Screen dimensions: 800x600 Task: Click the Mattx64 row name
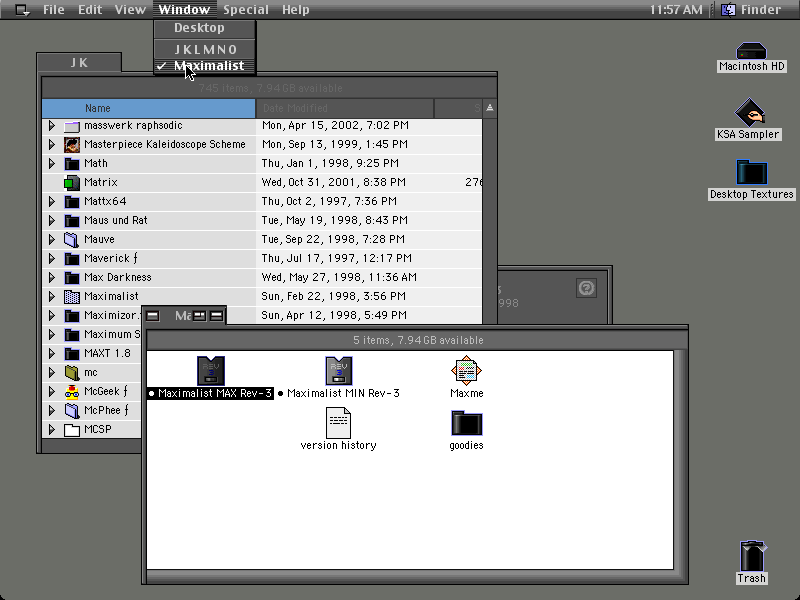click(105, 202)
